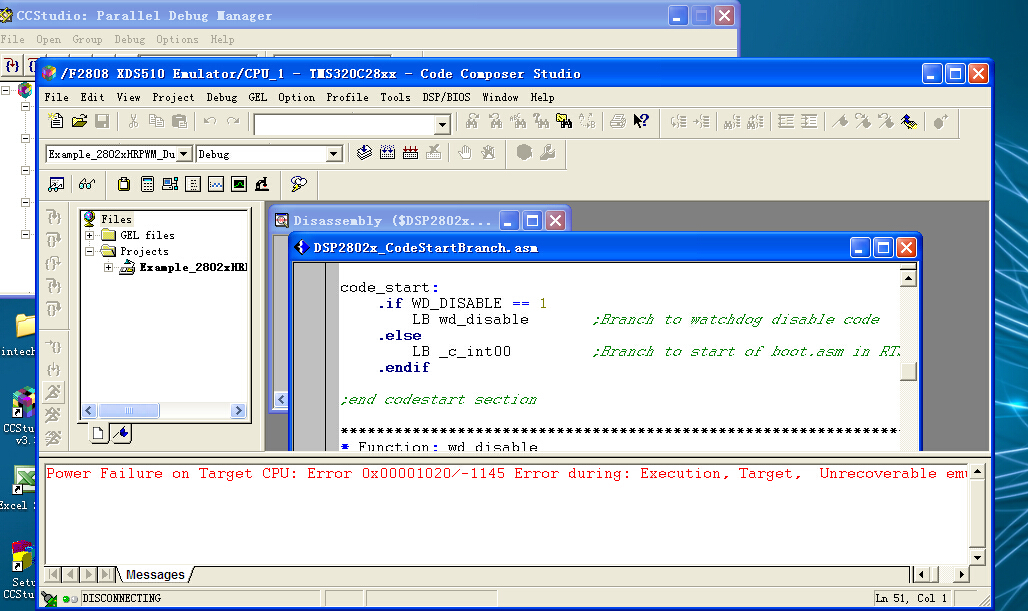Open the wrench tool icon
1028x611 pixels.
[547, 153]
